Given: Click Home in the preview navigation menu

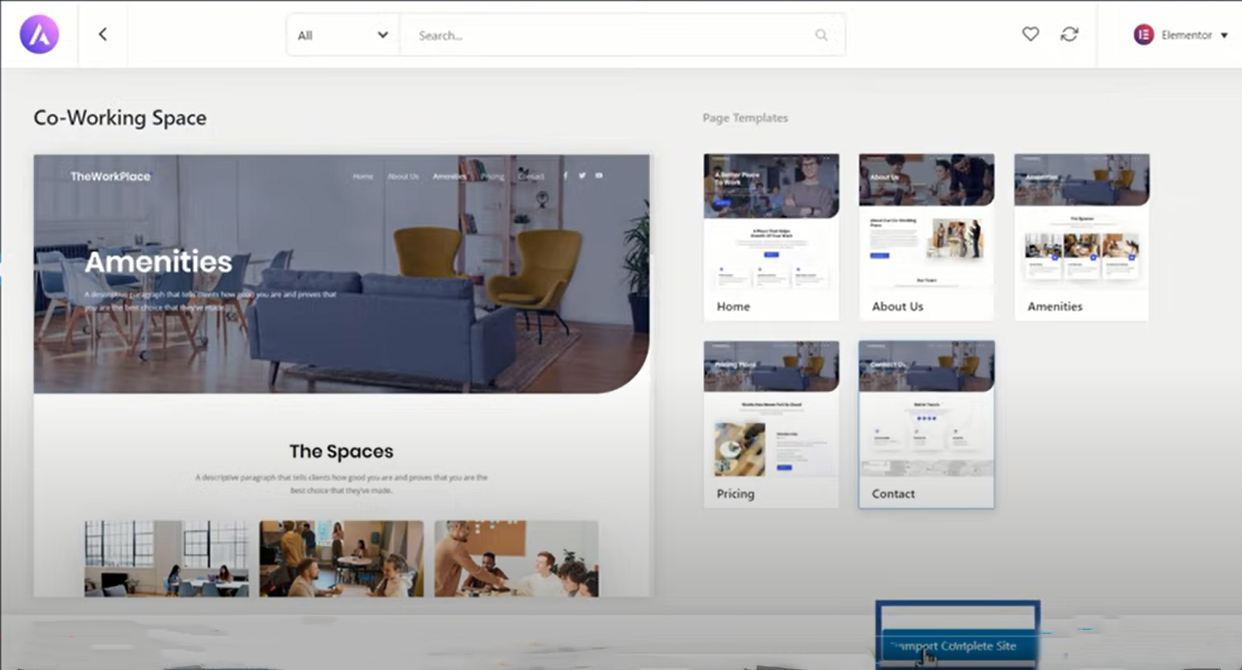Looking at the screenshot, I should 363,176.
